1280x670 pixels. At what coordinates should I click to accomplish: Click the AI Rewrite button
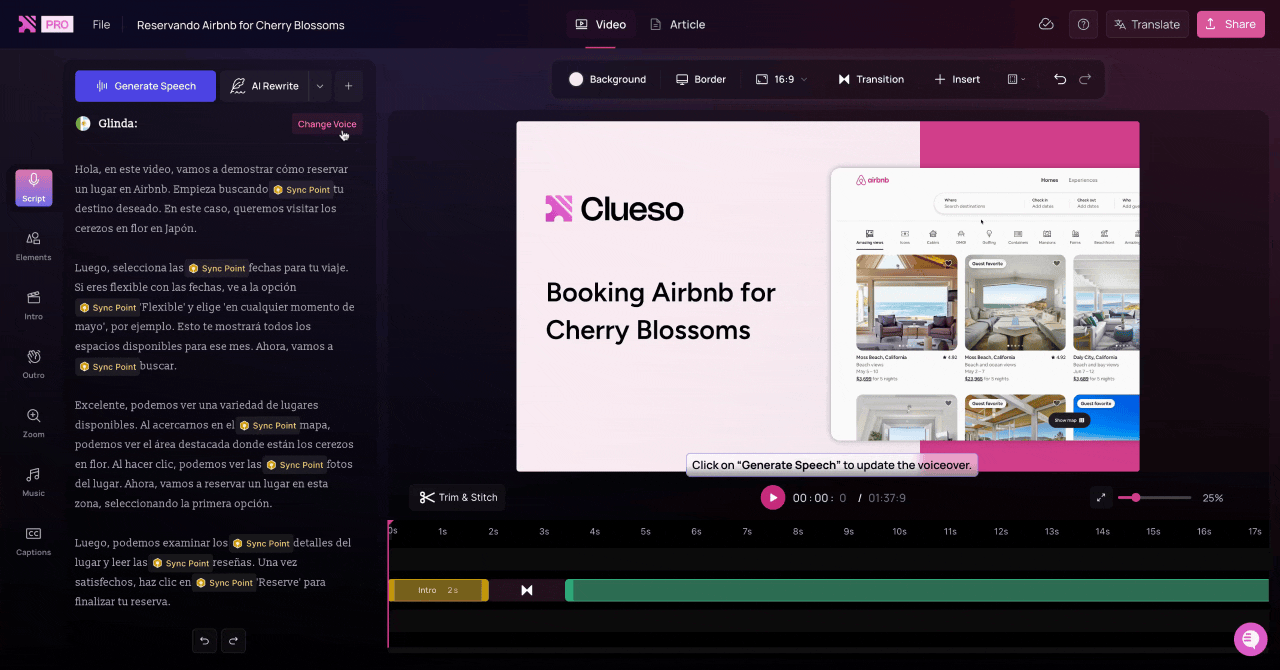pyautogui.click(x=264, y=86)
